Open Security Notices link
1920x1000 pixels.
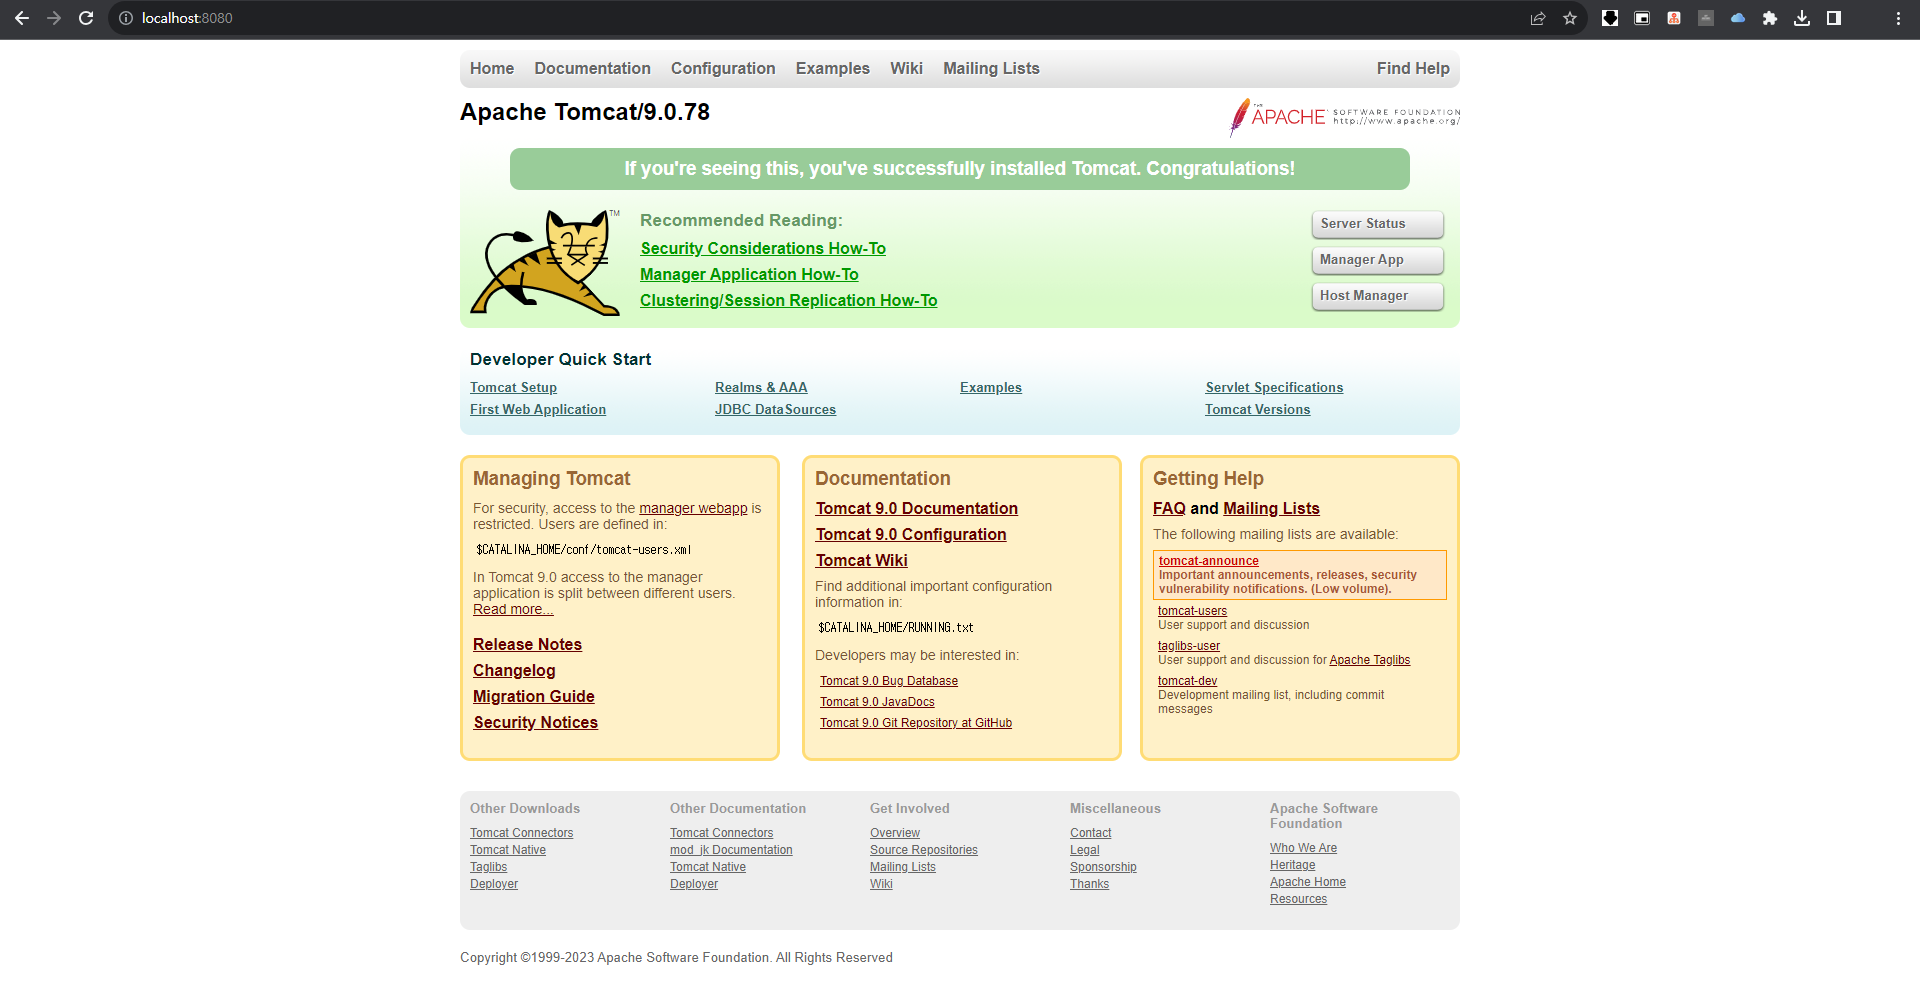click(535, 722)
